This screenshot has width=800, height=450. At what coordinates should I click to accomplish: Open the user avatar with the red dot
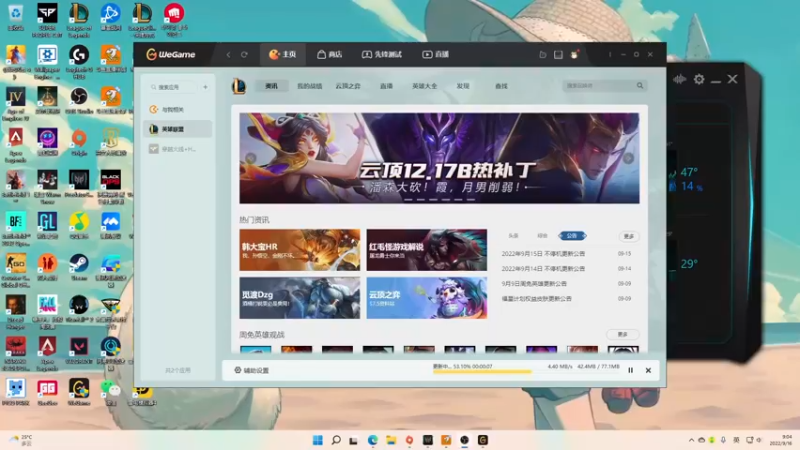pyautogui.click(x=574, y=54)
